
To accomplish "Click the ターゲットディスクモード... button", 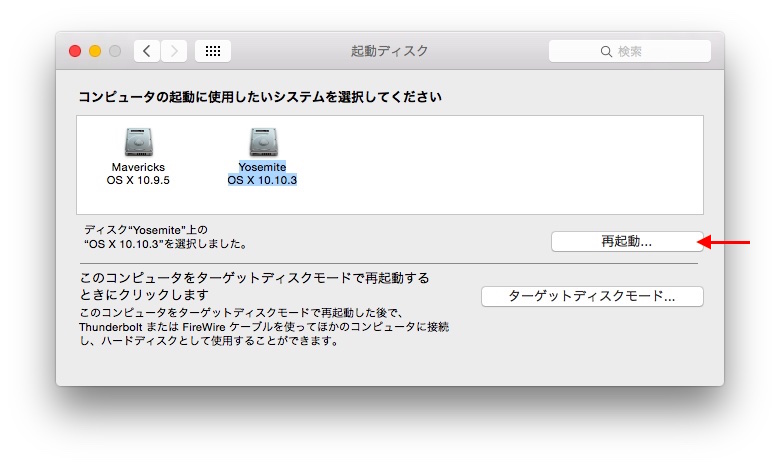I will click(592, 296).
